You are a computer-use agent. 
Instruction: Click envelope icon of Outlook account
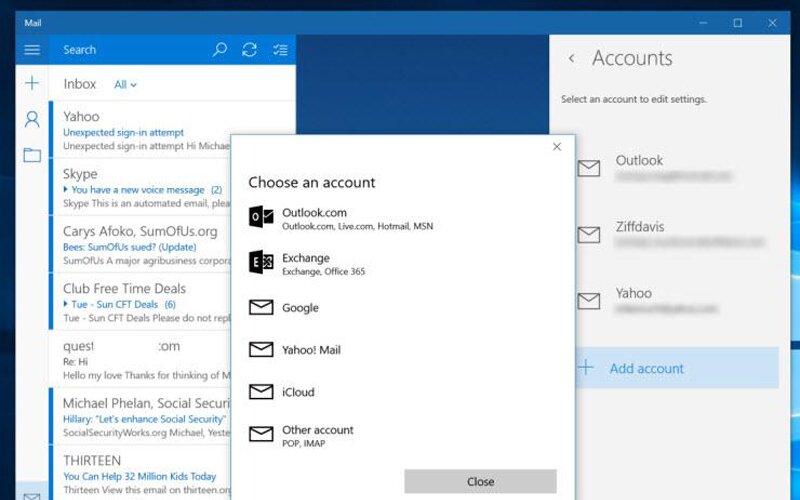coord(589,168)
